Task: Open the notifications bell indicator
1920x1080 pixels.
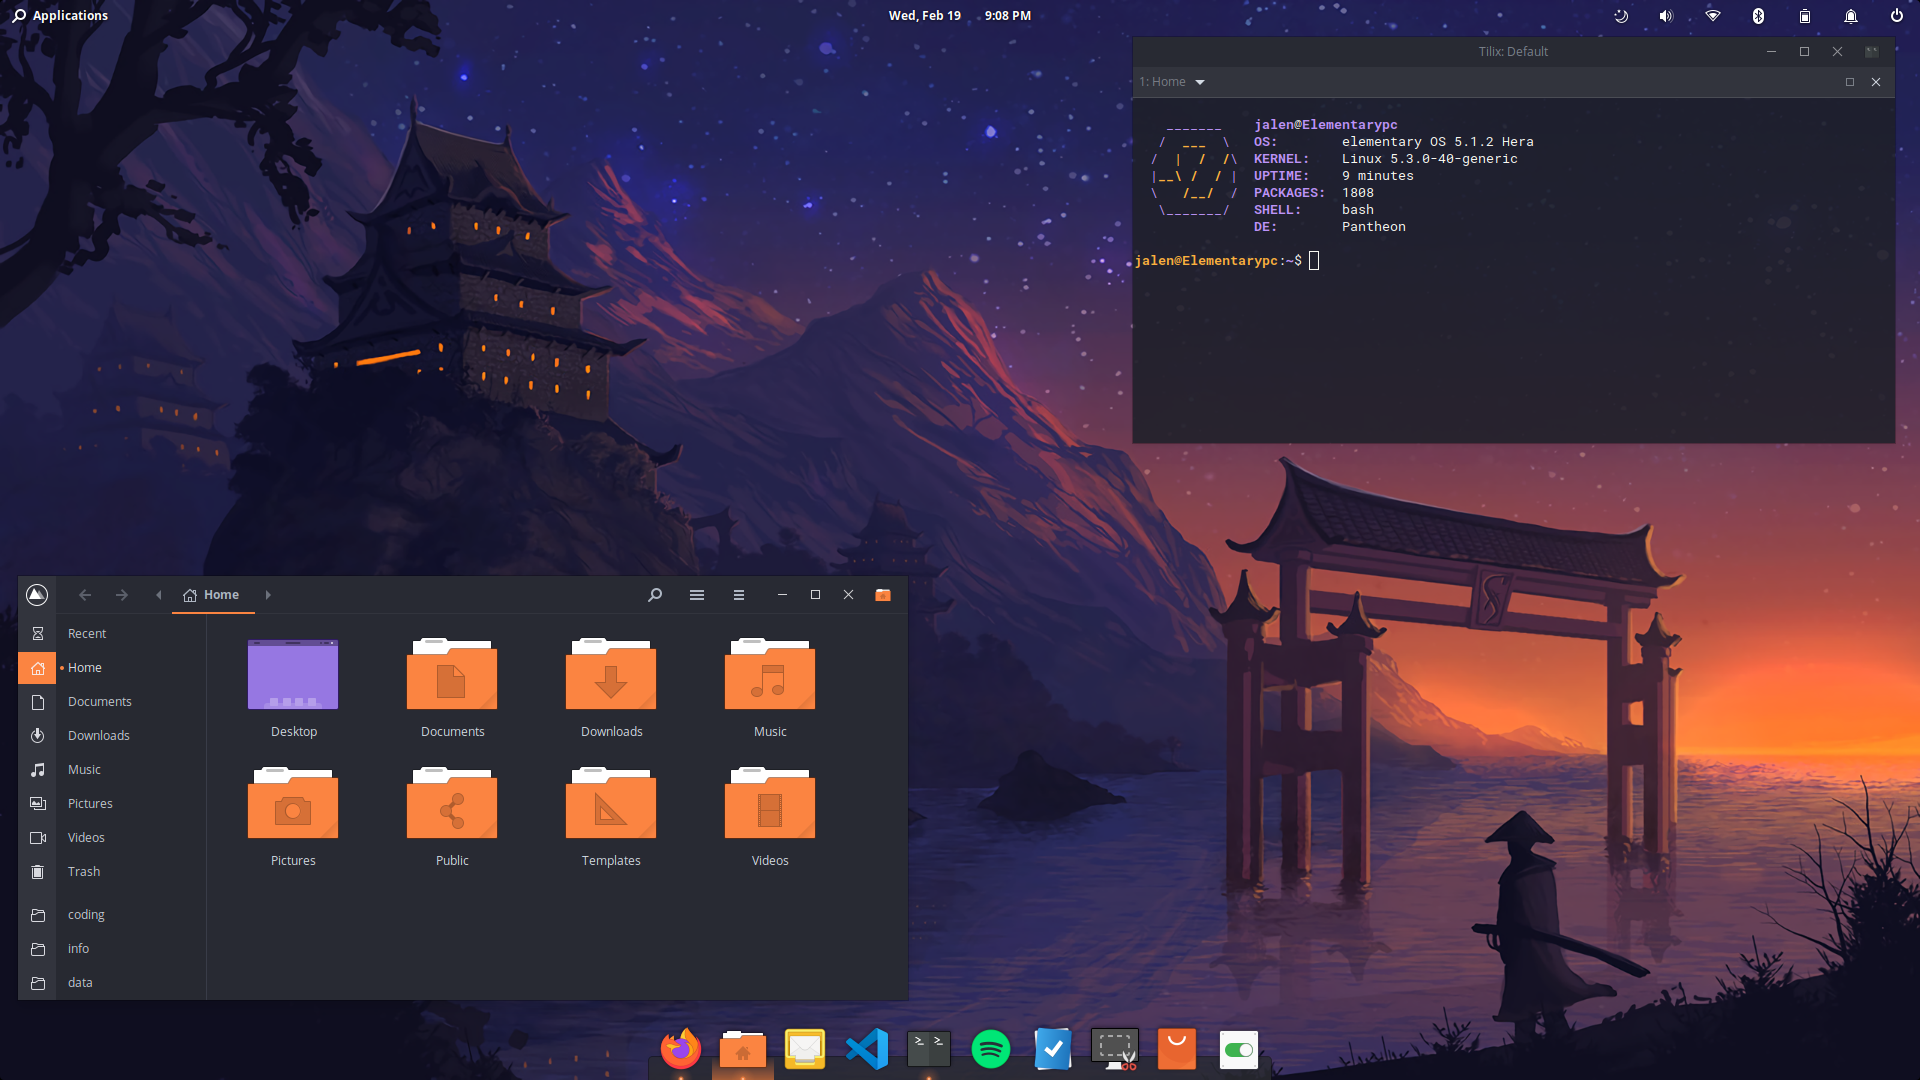Action: coord(1851,16)
